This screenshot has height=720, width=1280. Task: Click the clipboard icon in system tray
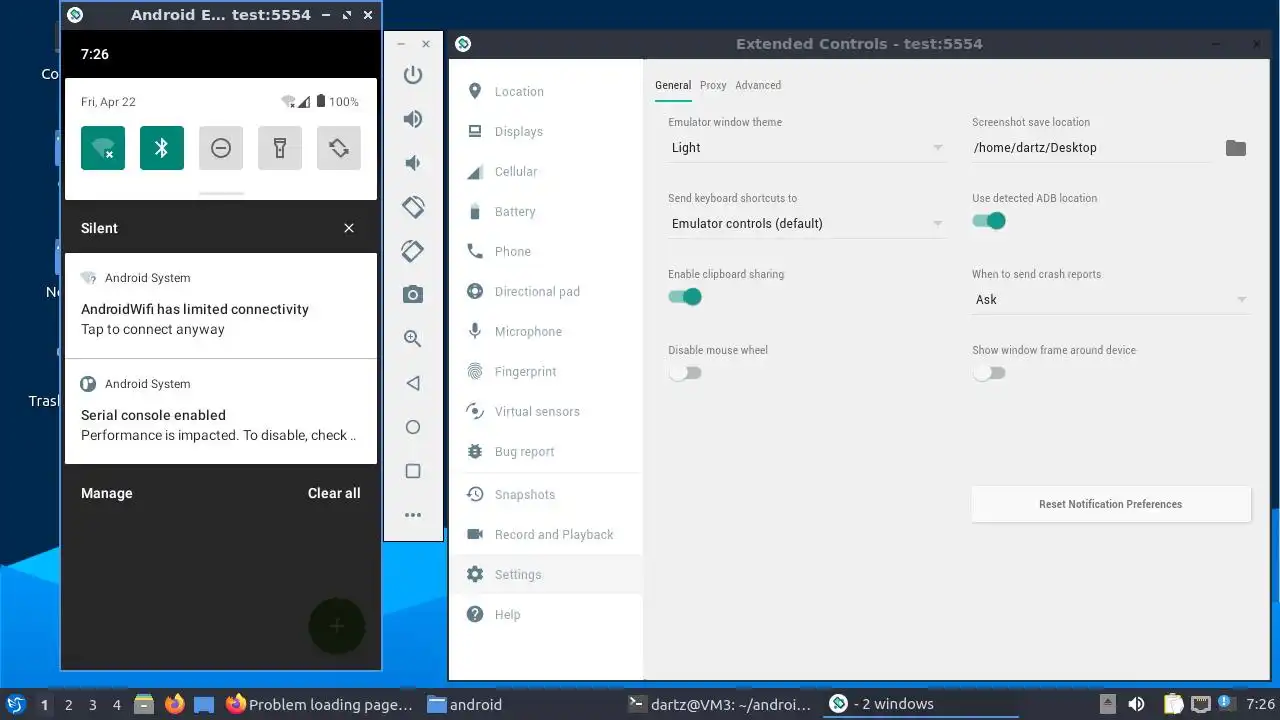(1173, 704)
